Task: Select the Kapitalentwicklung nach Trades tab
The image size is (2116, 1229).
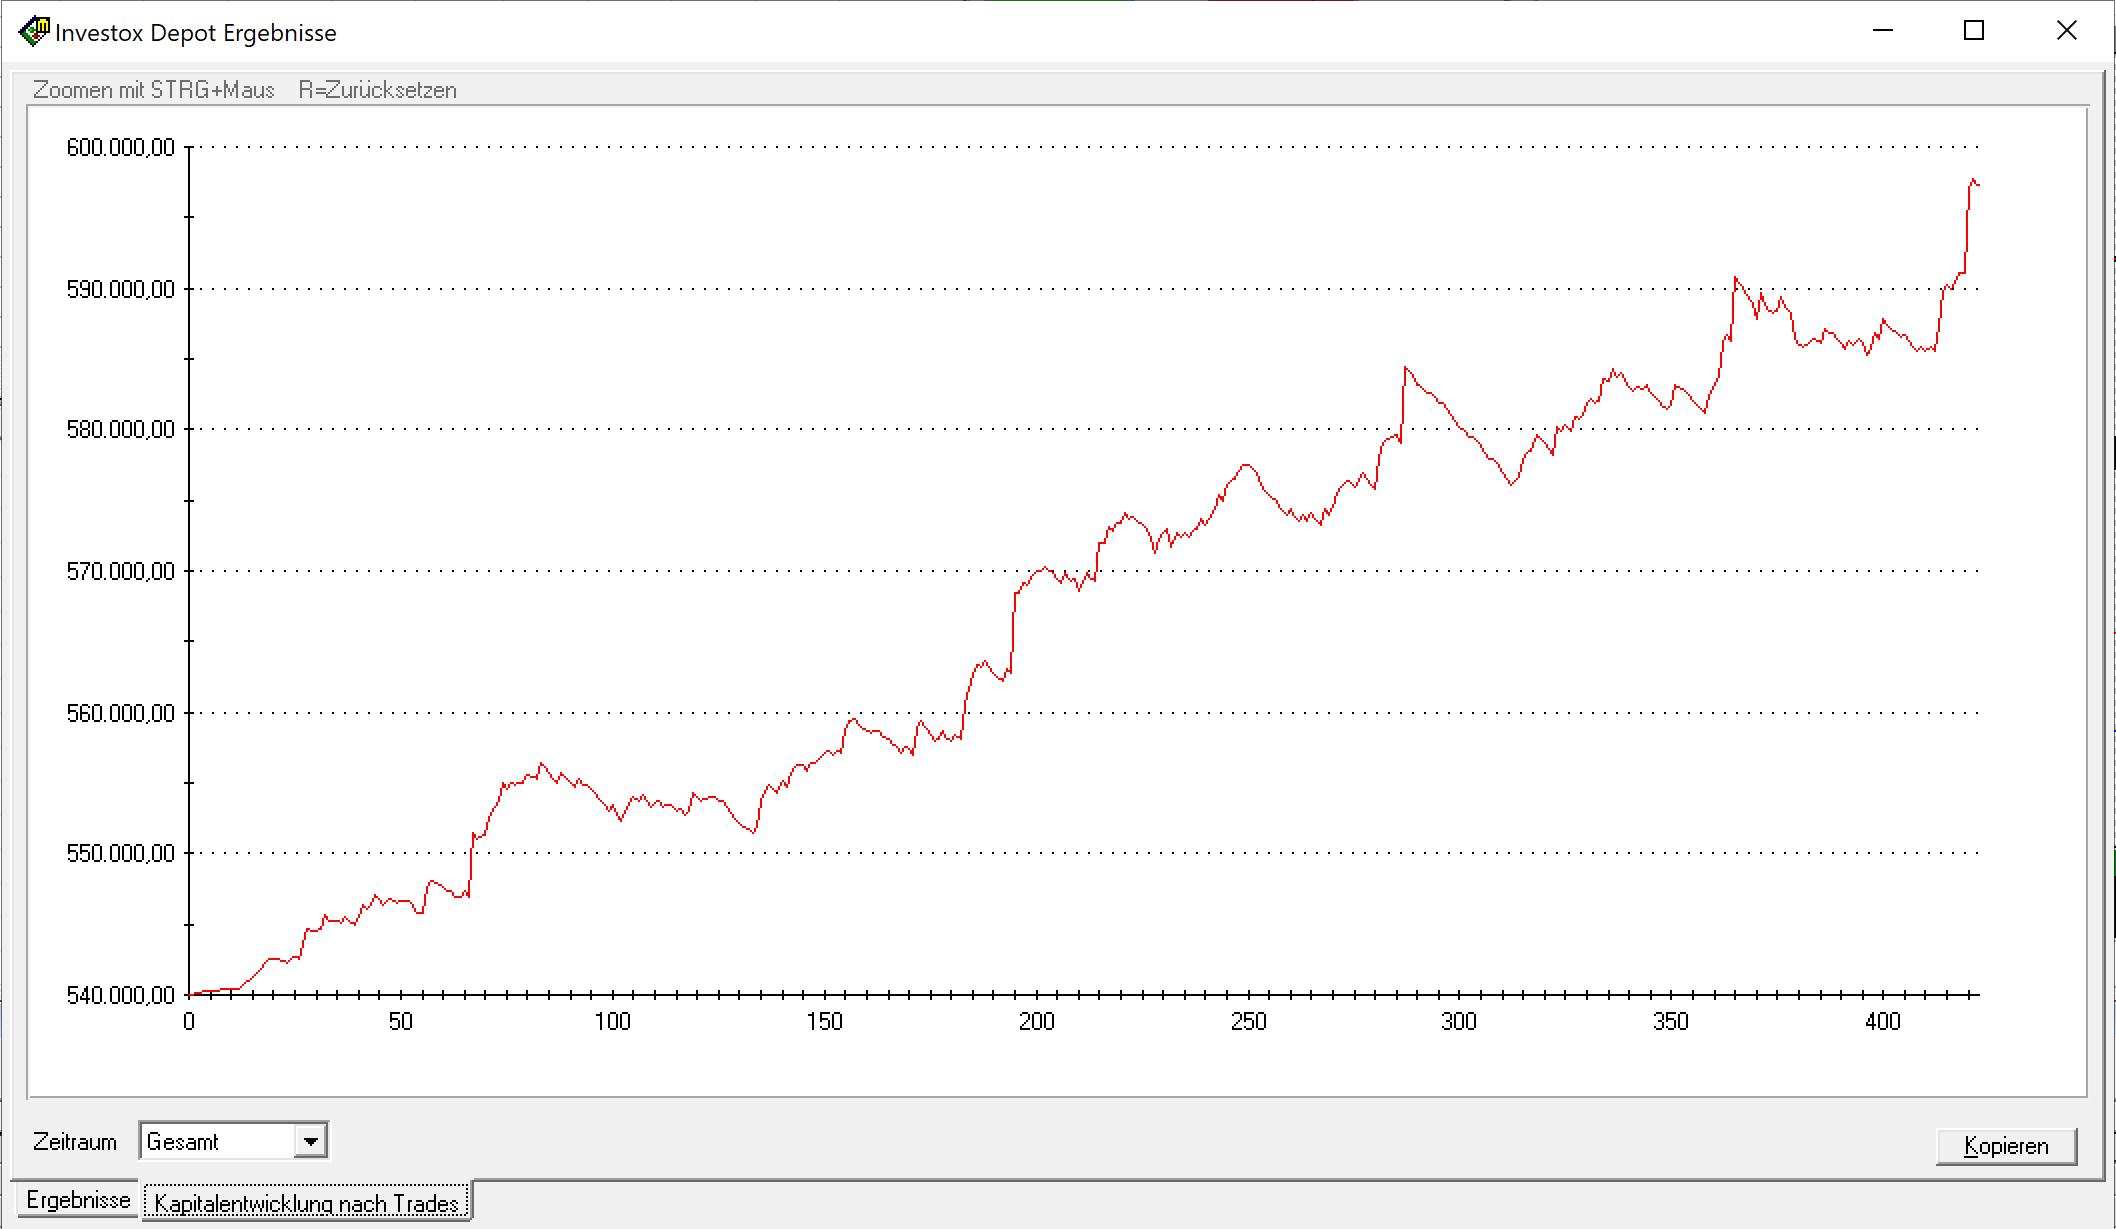Action: (306, 1203)
